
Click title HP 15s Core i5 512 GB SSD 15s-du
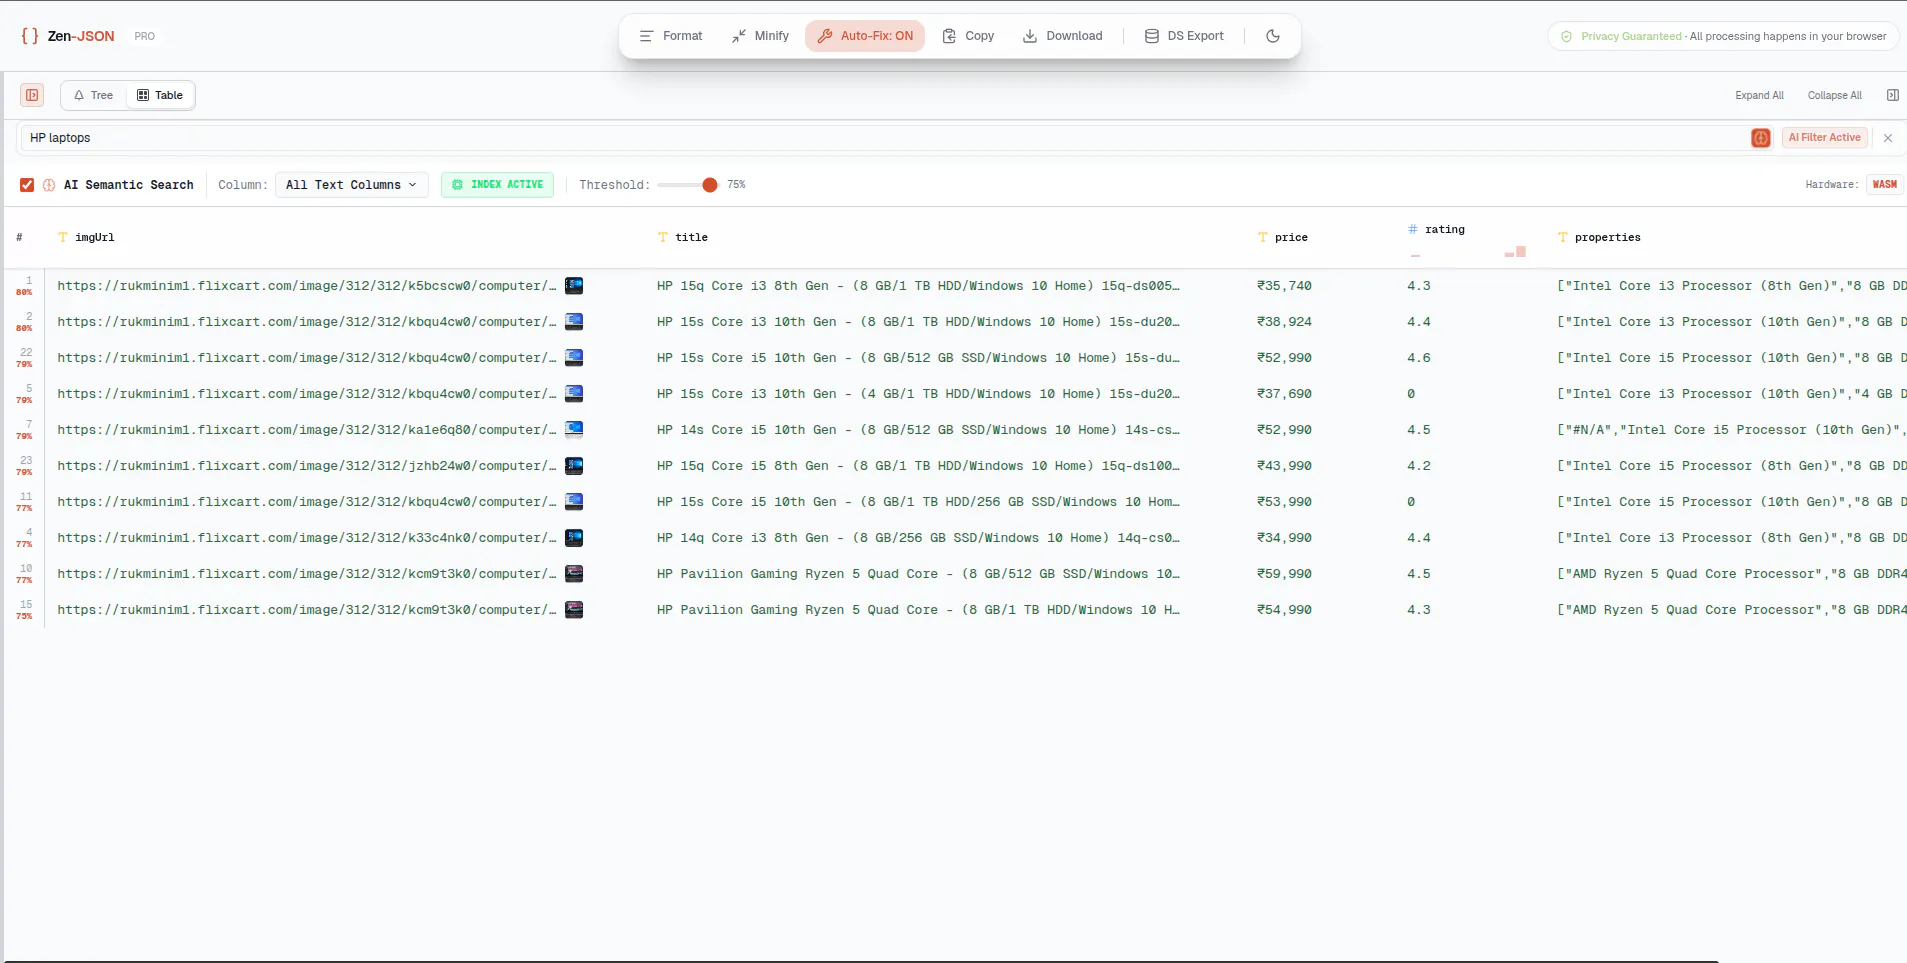pyautogui.click(x=918, y=358)
